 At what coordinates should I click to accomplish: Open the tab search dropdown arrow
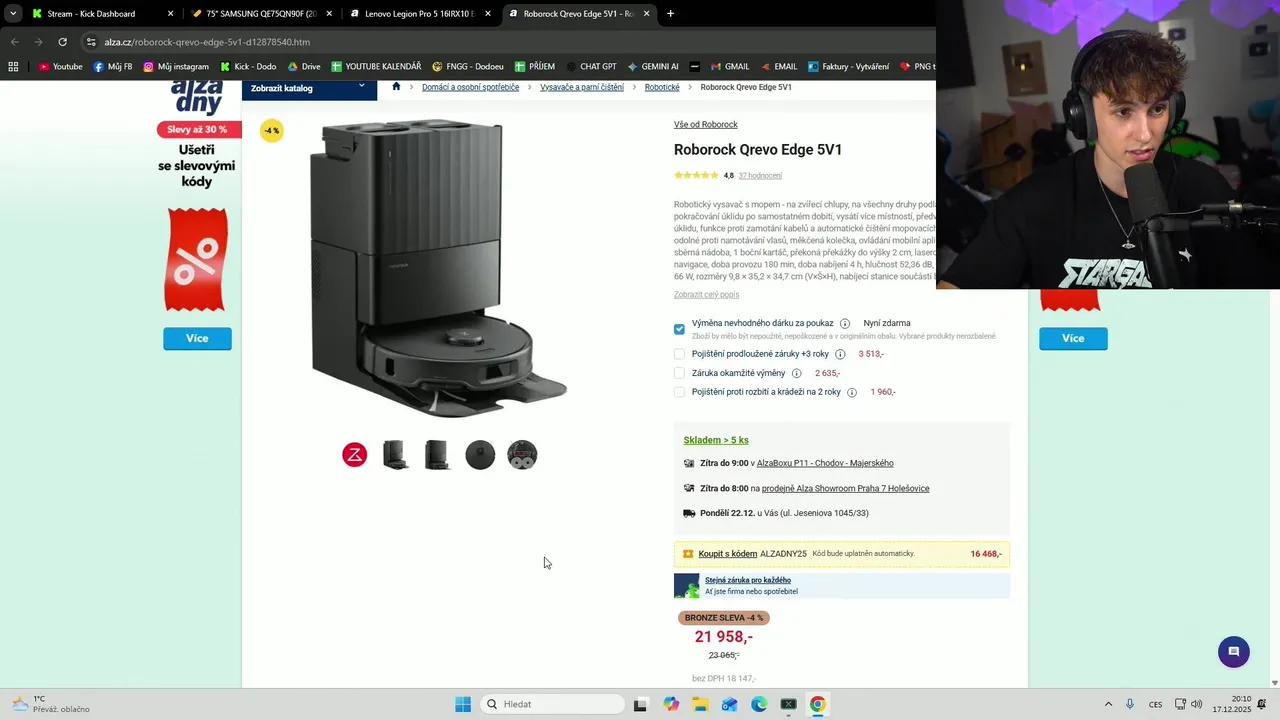pos(13,14)
